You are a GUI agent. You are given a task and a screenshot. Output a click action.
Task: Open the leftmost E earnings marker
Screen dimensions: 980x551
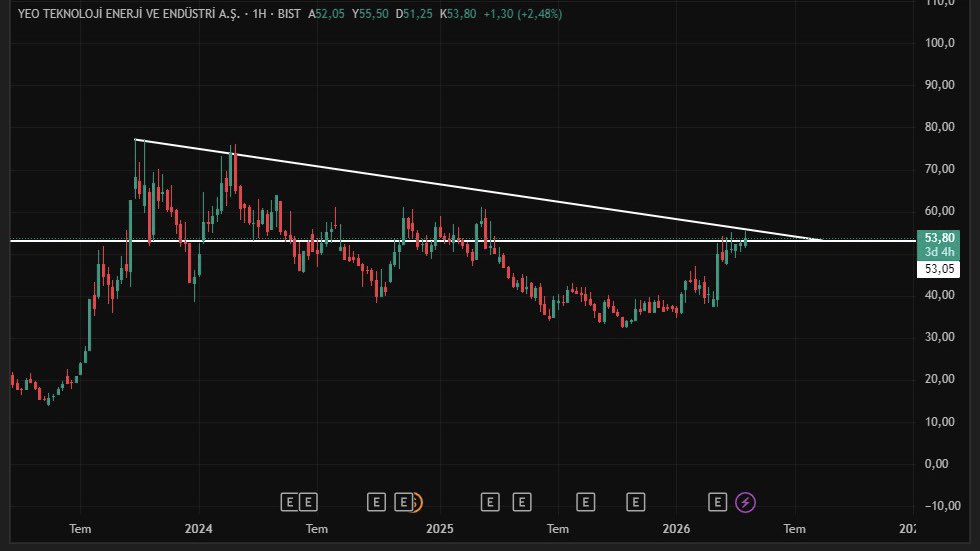click(289, 502)
